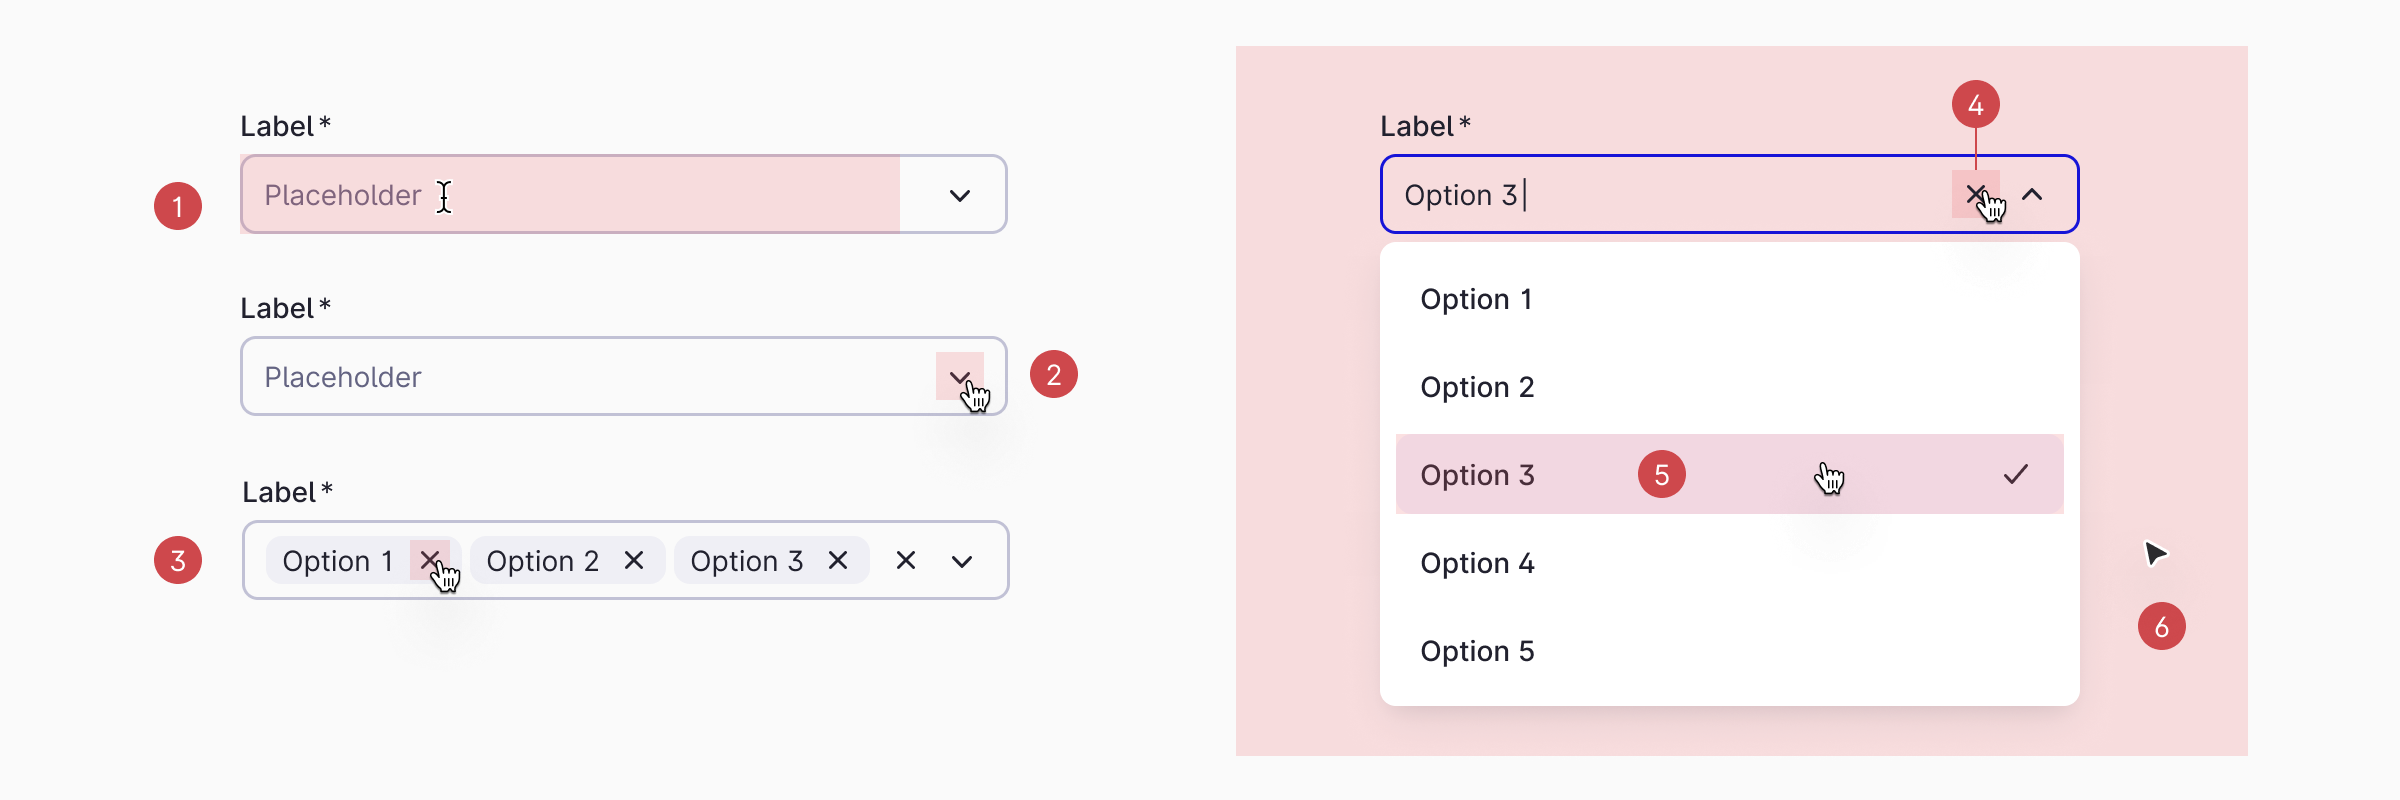Expand the multi-select chip field dropdown

(961, 560)
